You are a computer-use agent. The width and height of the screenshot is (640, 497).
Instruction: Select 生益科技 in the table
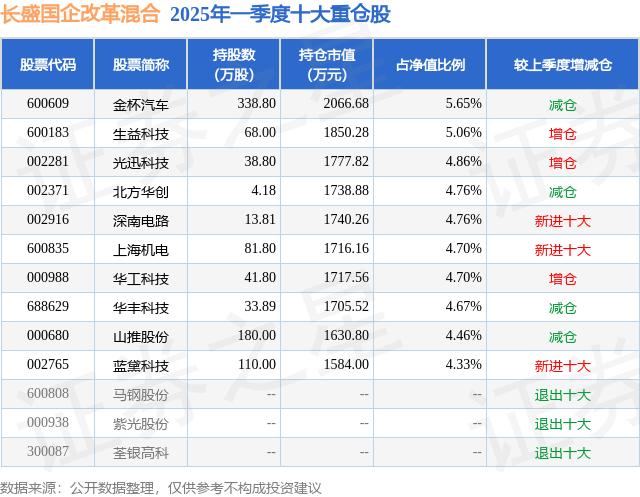tap(141, 134)
